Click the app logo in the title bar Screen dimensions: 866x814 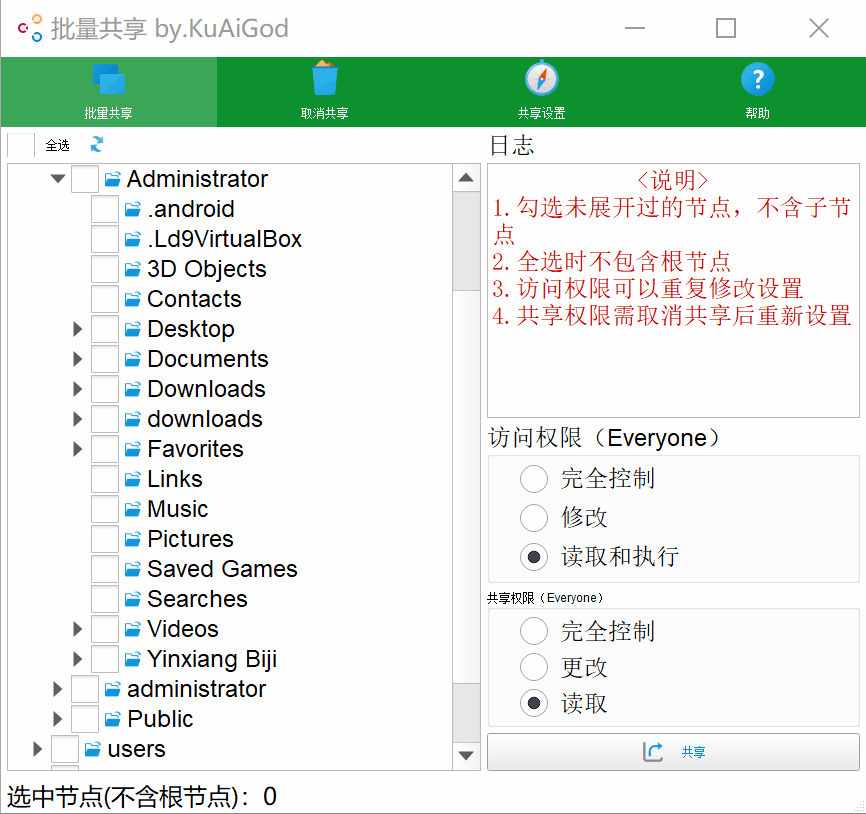click(x=27, y=28)
